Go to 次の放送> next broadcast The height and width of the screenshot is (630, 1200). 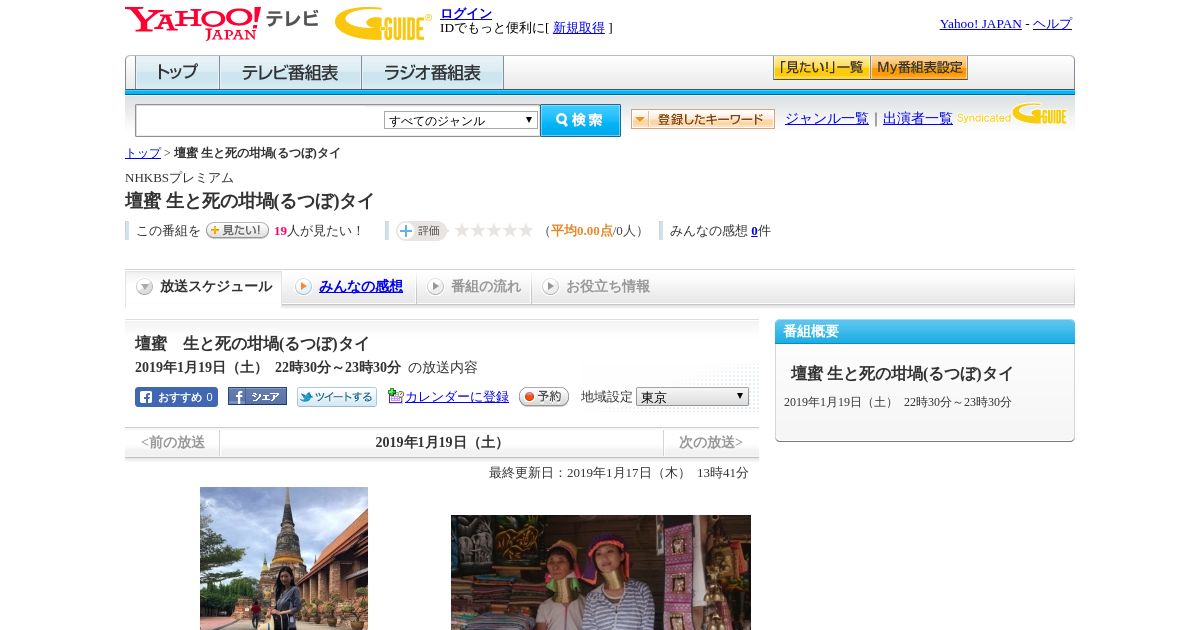pyautogui.click(x=711, y=442)
